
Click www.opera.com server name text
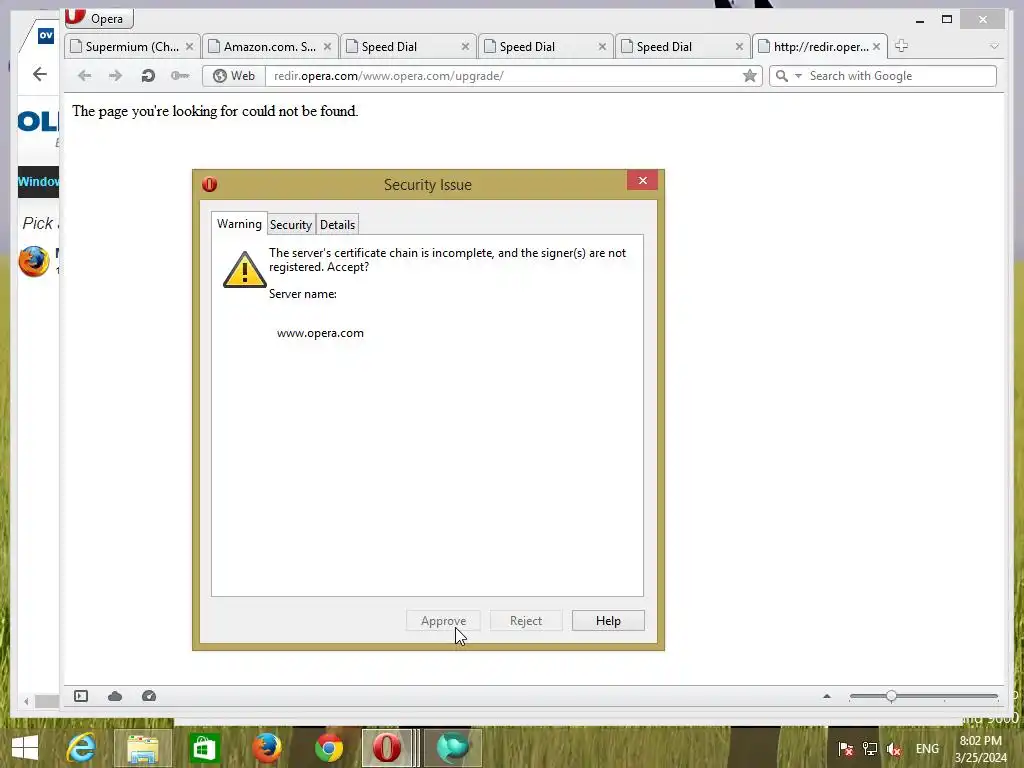(320, 333)
